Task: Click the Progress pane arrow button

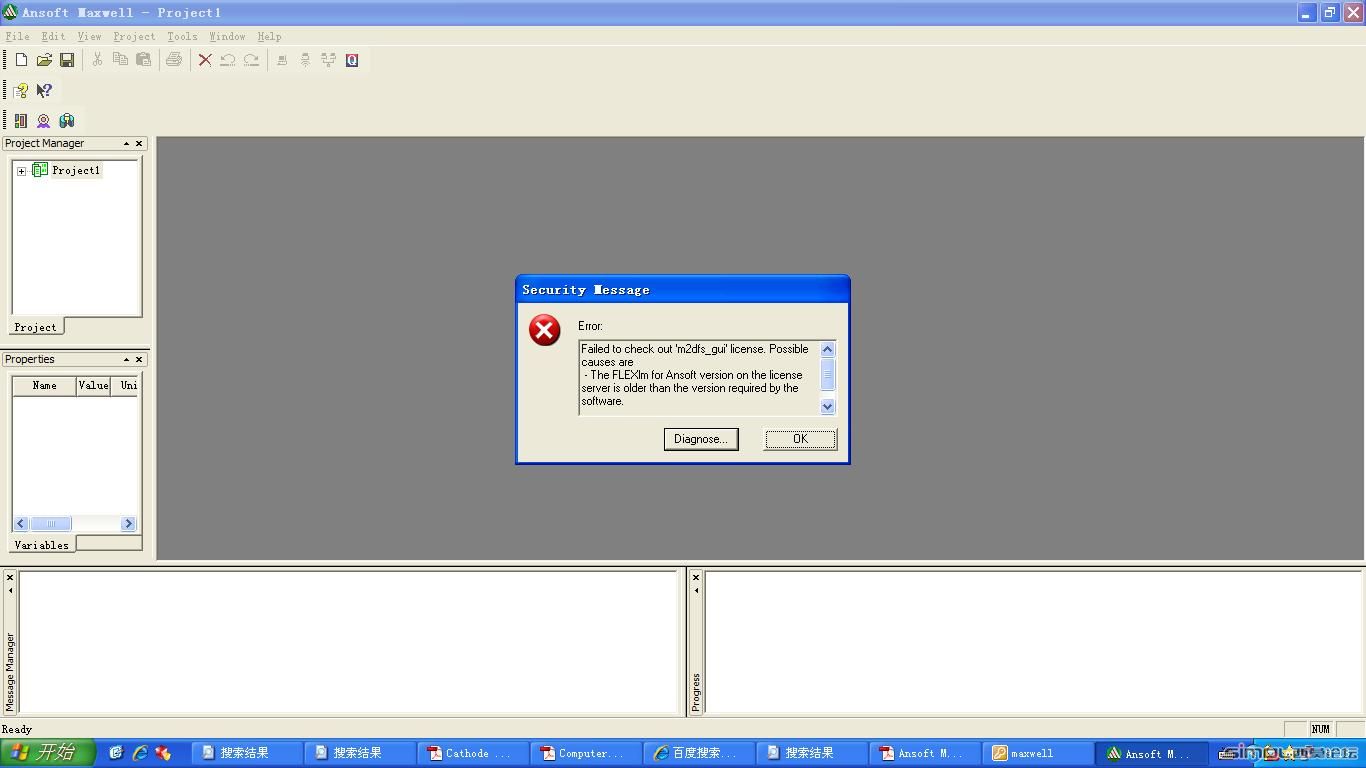Action: point(696,591)
